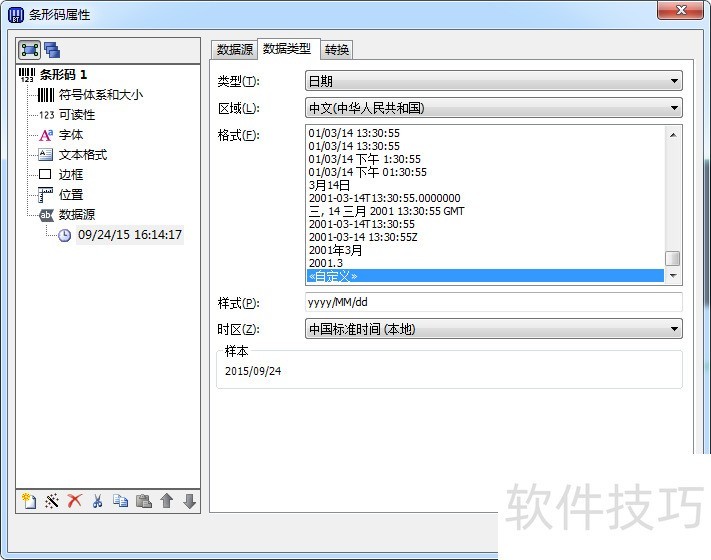Click the copy icon in bottom toolbar
The height and width of the screenshot is (560, 711).
pyautogui.click(x=120, y=500)
